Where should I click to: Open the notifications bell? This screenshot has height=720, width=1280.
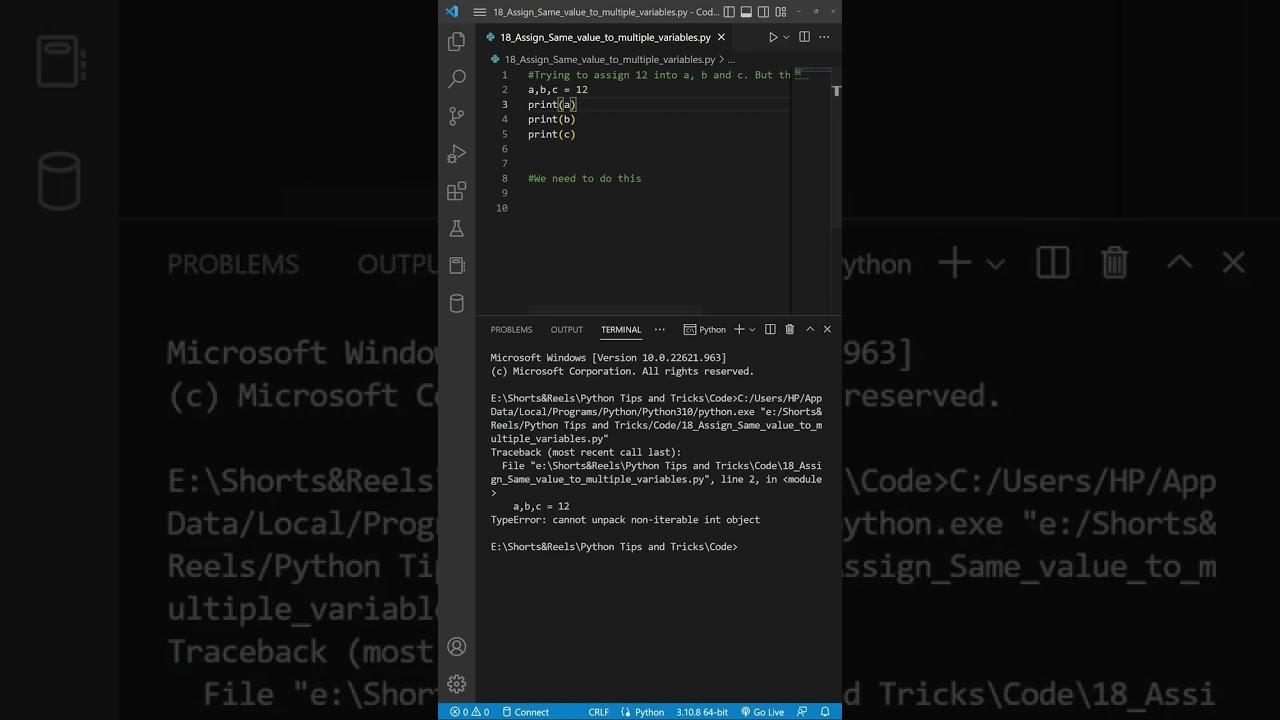[825, 712]
